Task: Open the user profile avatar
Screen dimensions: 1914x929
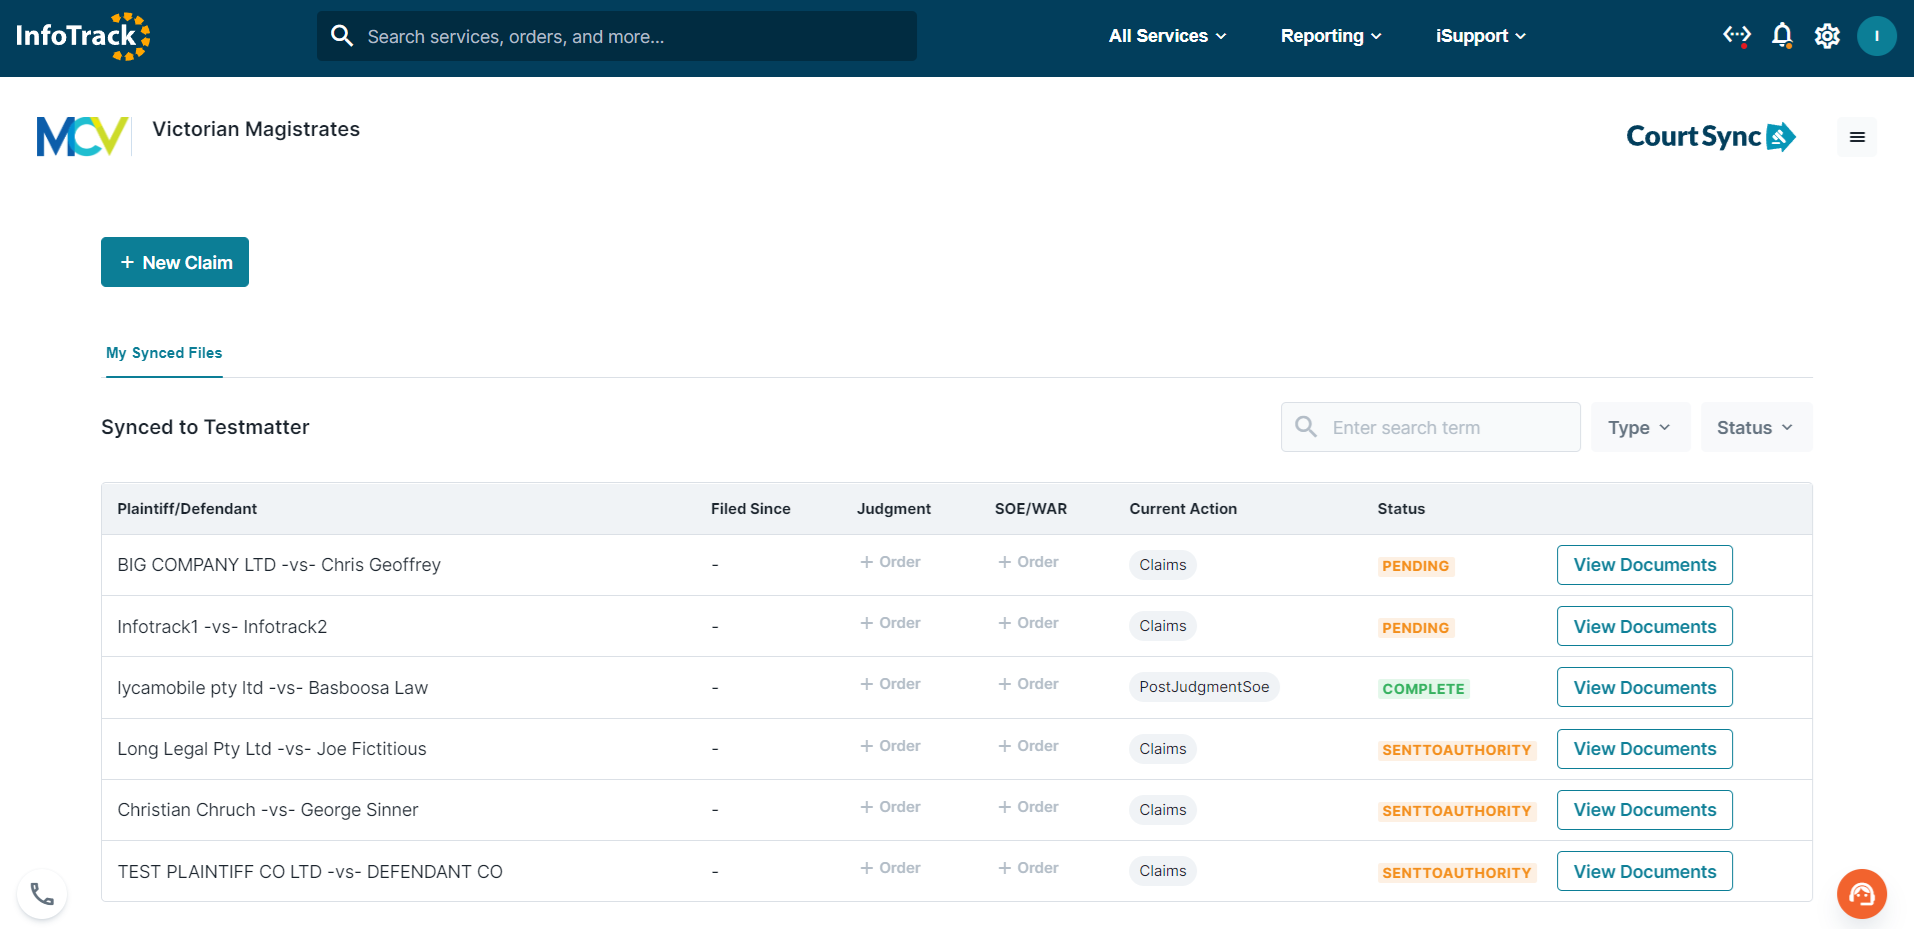Action: tap(1877, 36)
